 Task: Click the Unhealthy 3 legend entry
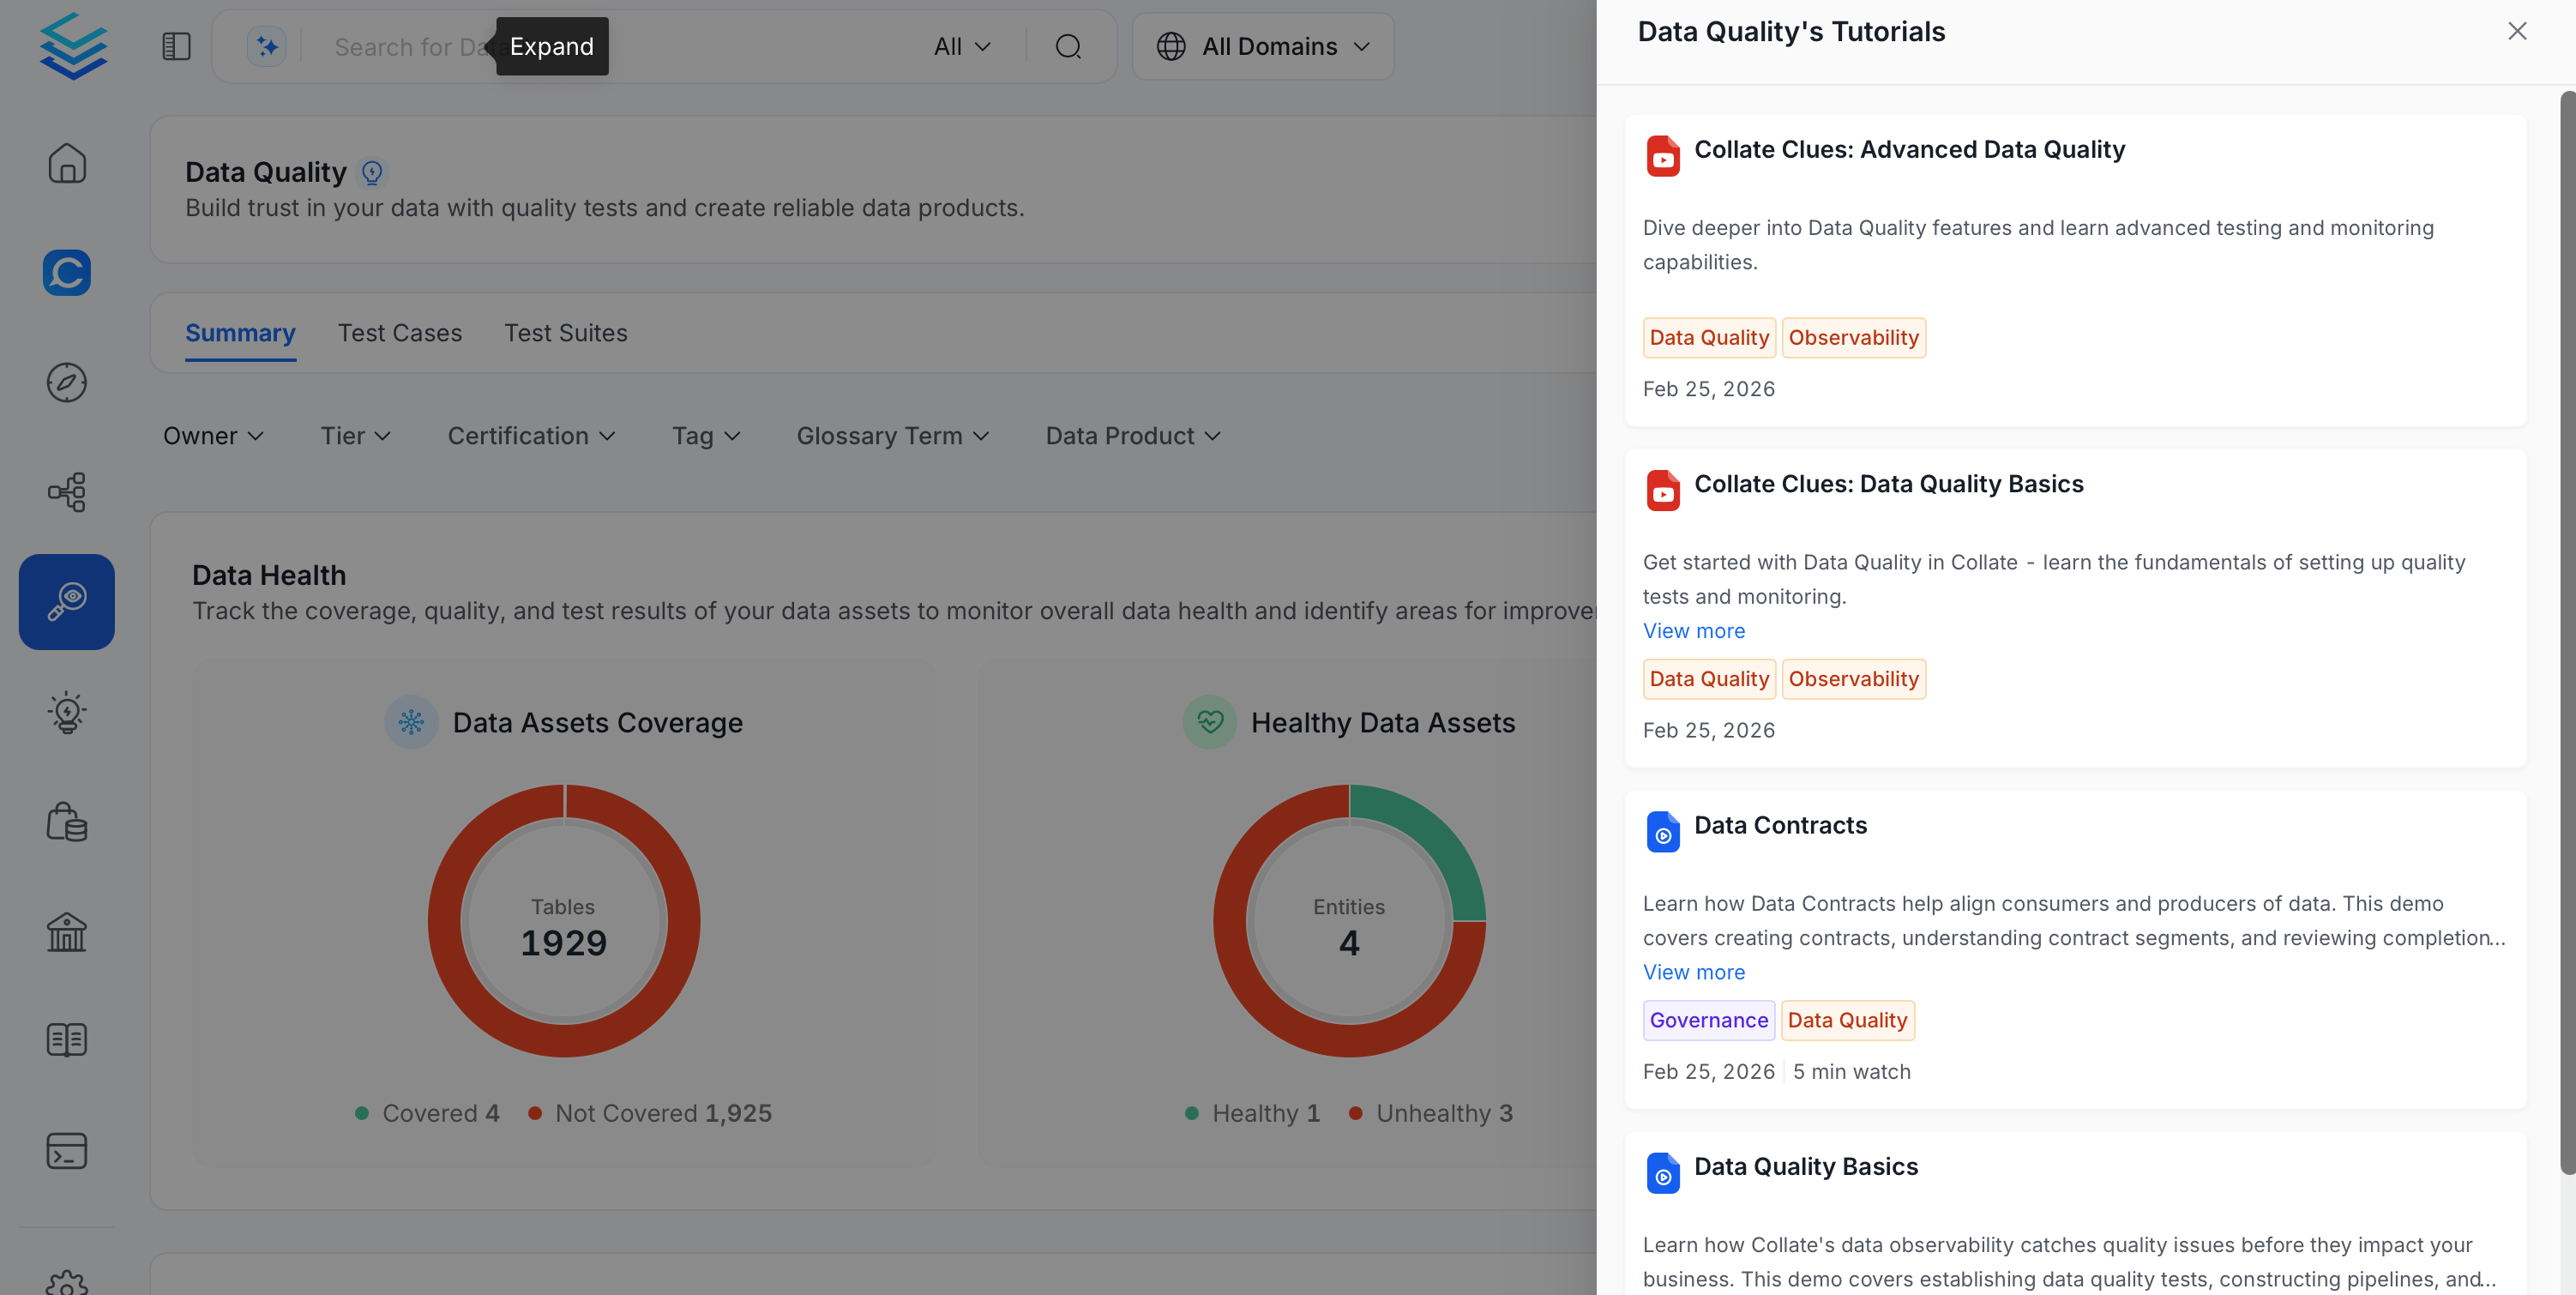1431,1113
